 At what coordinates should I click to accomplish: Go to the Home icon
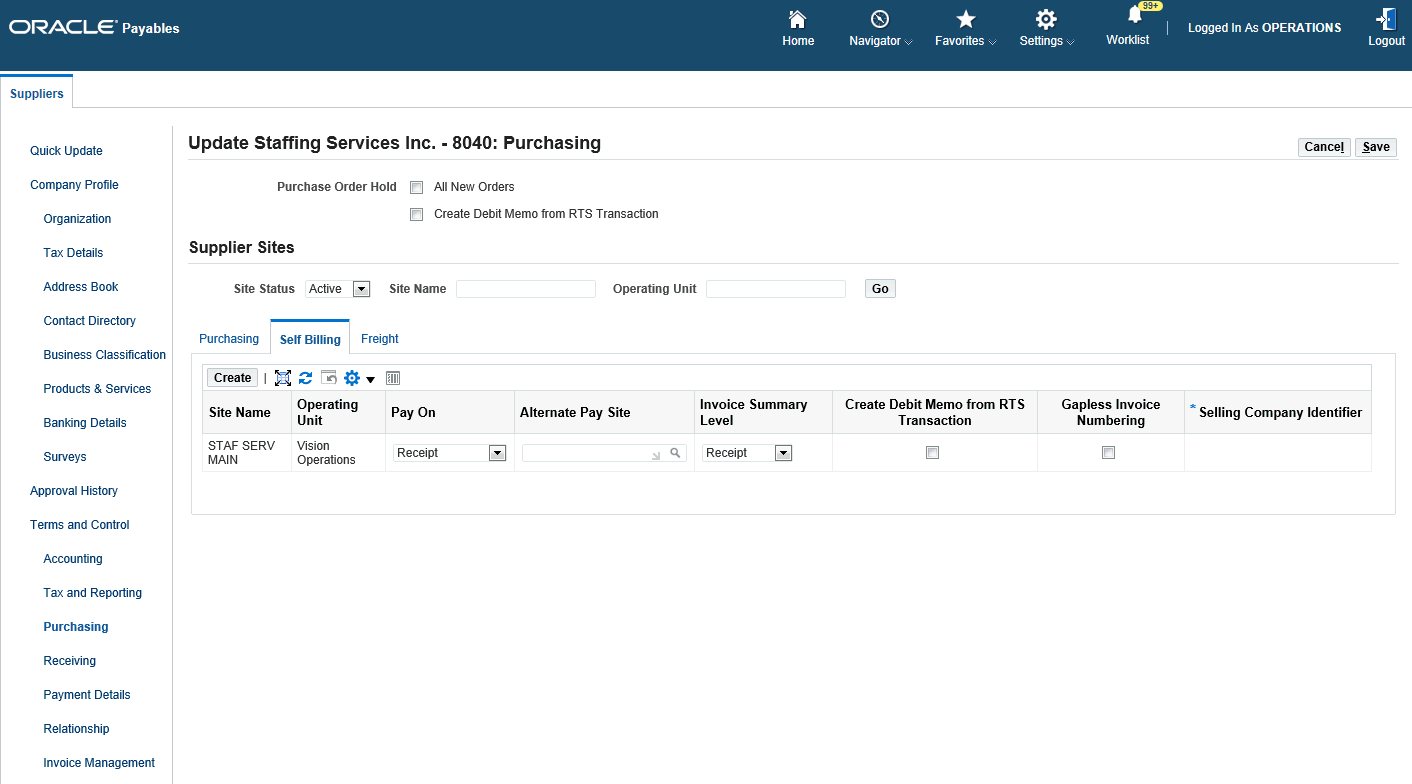click(797, 19)
